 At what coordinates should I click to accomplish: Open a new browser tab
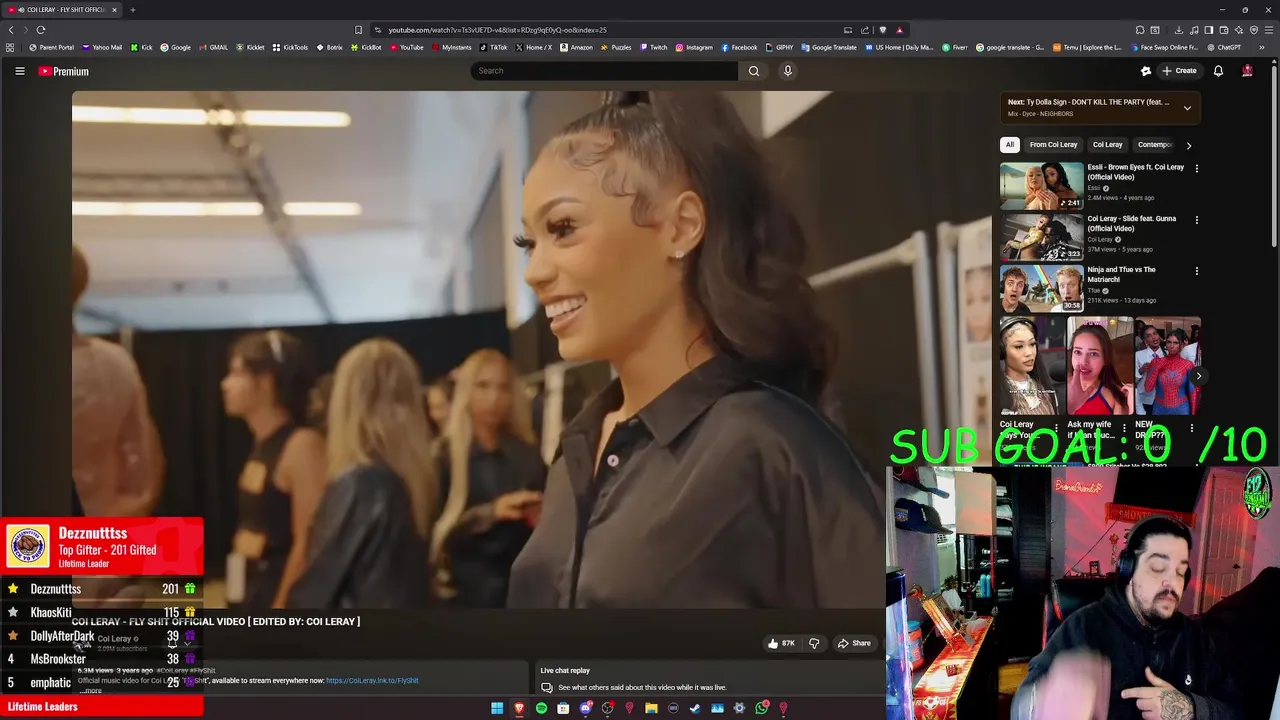pos(132,10)
